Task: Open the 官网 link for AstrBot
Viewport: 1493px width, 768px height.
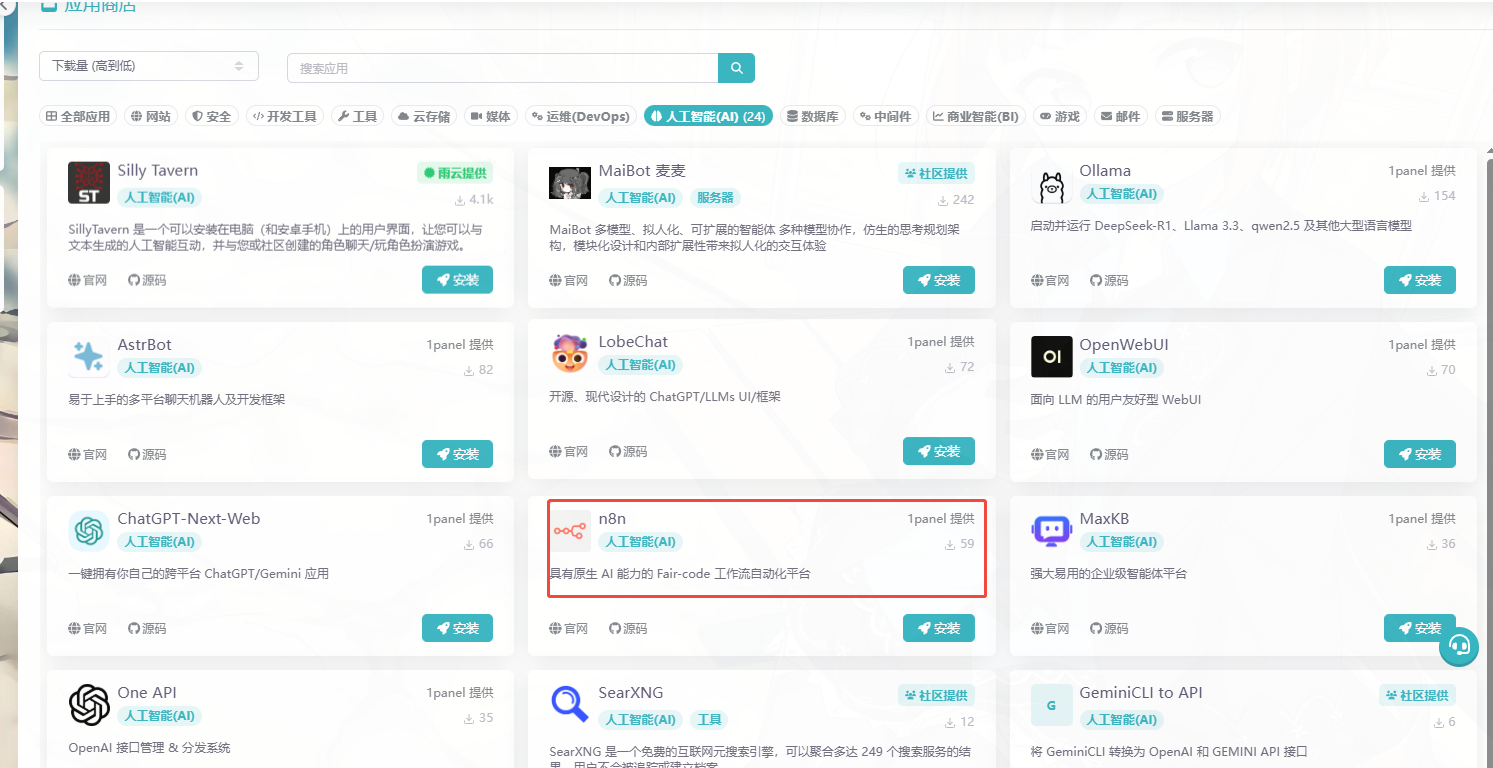Action: pyautogui.click(x=88, y=454)
